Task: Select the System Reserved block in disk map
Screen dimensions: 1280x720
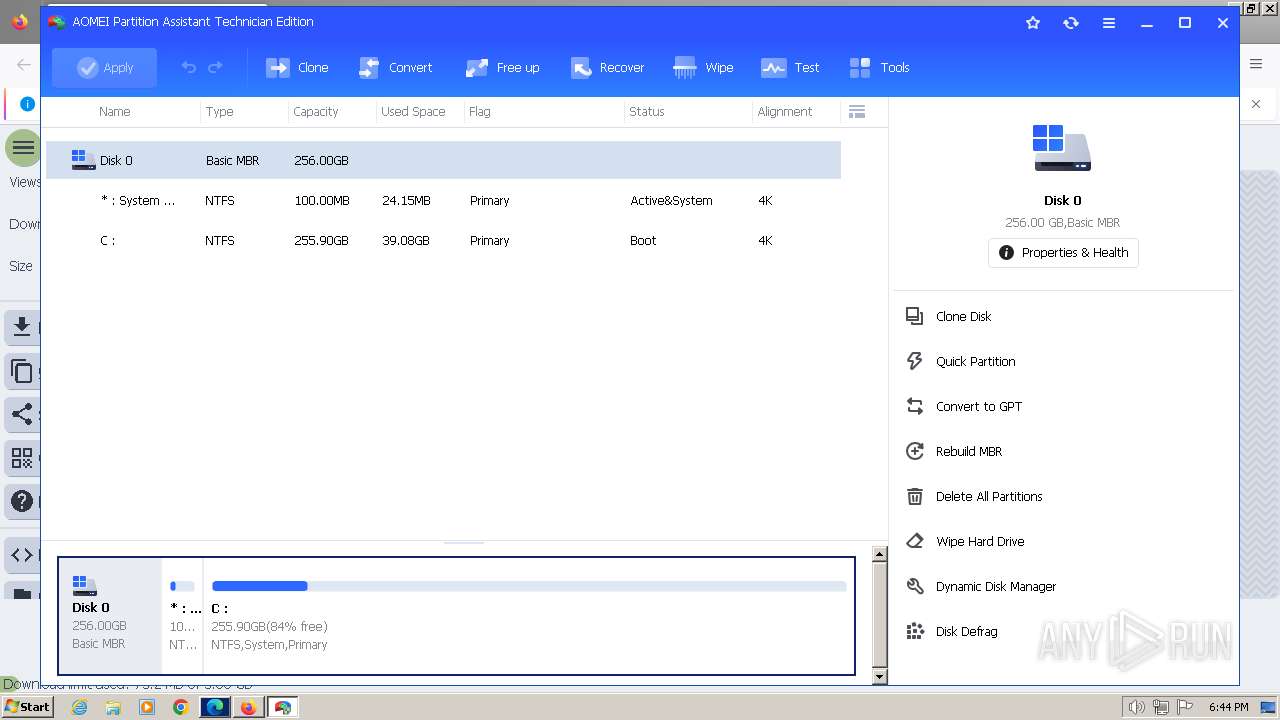Action: (x=183, y=616)
